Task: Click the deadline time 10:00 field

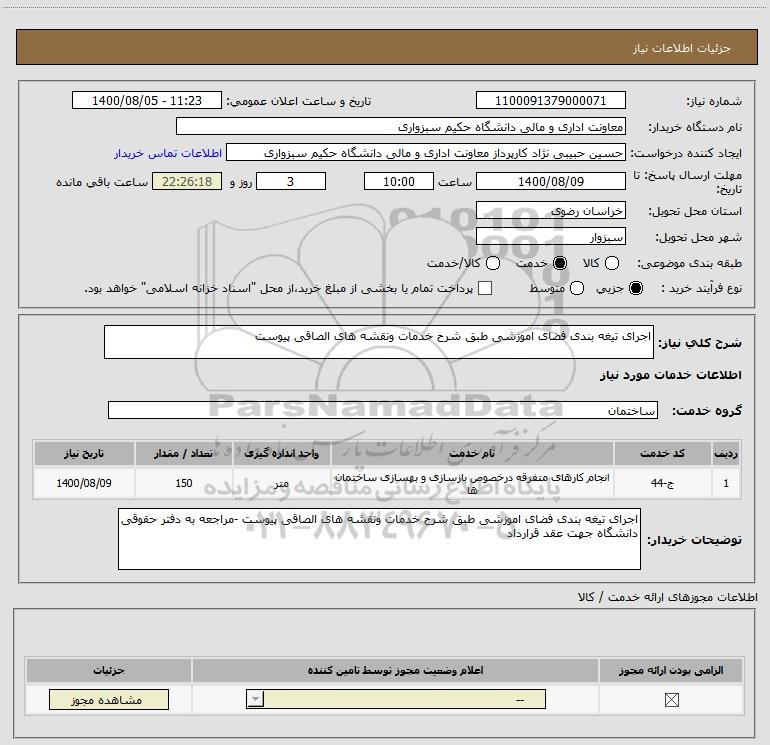Action: coord(399,181)
